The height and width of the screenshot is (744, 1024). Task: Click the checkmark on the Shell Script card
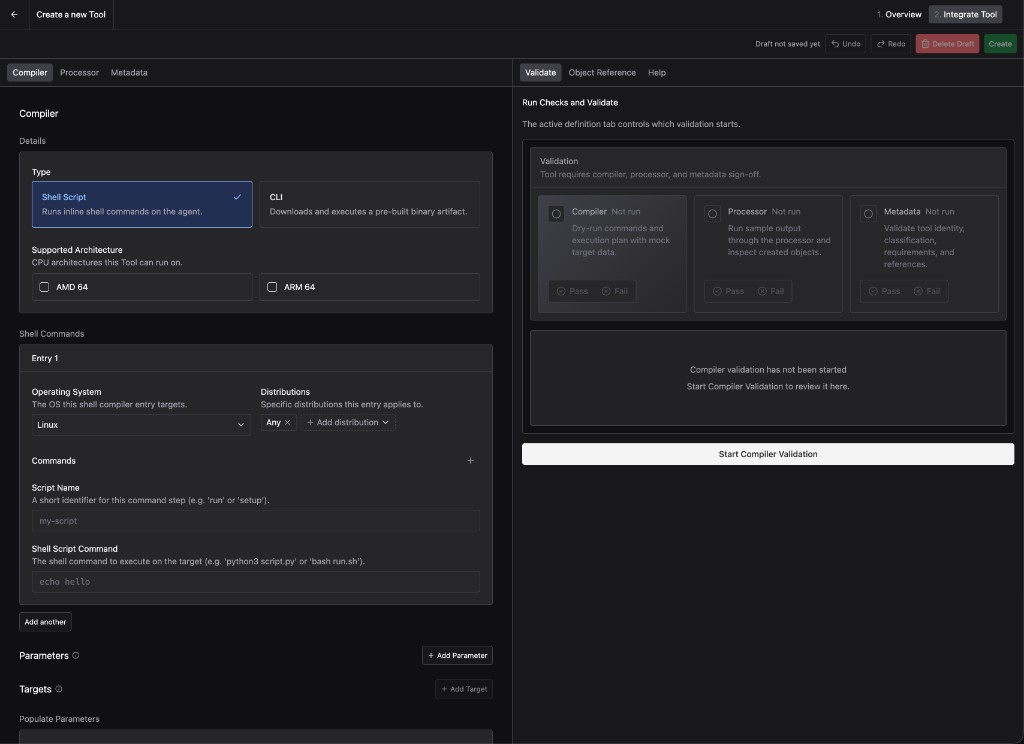click(x=237, y=197)
